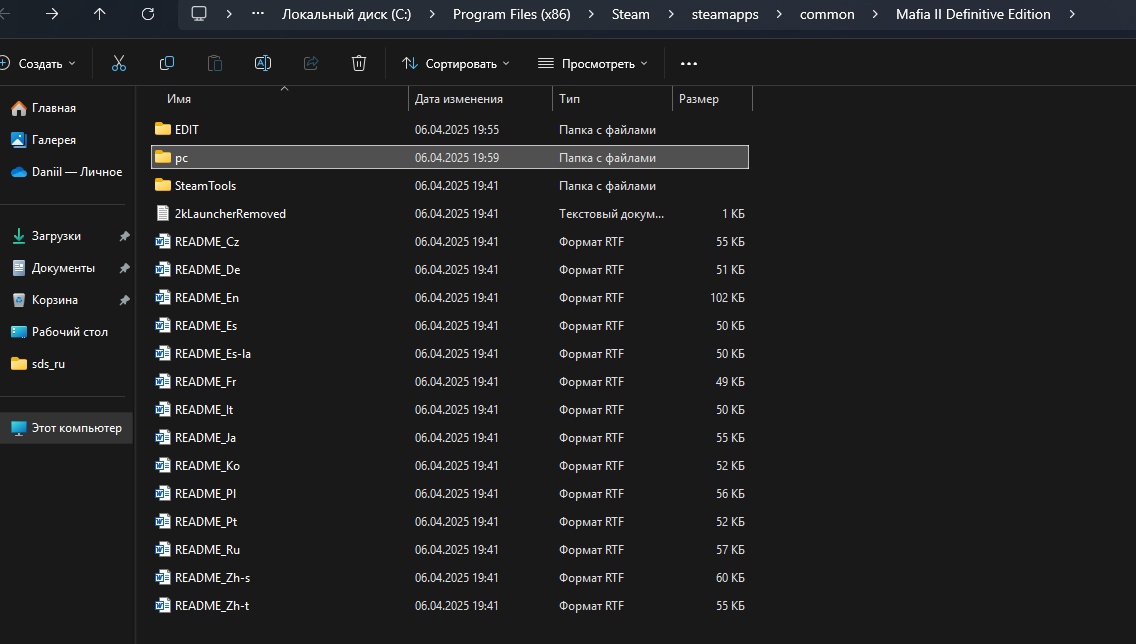Select README_Cz file icon
Screen dimensions: 1136x644
click(163, 241)
